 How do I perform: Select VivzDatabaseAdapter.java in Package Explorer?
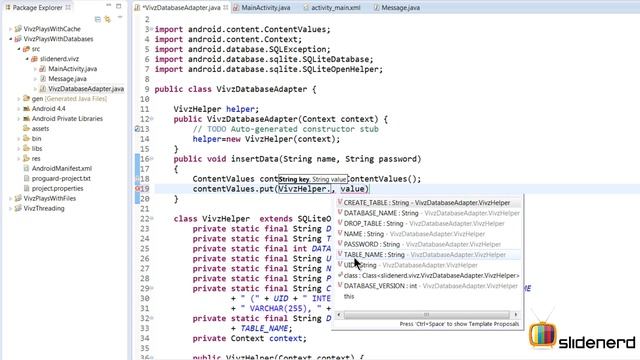(x=86, y=89)
